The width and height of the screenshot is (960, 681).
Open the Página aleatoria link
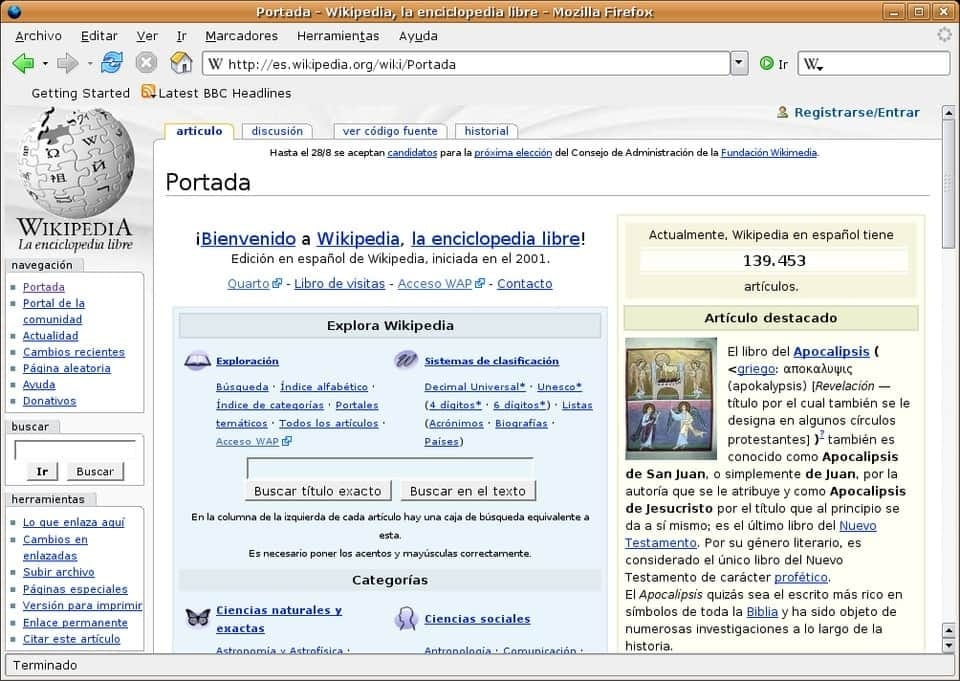67,368
